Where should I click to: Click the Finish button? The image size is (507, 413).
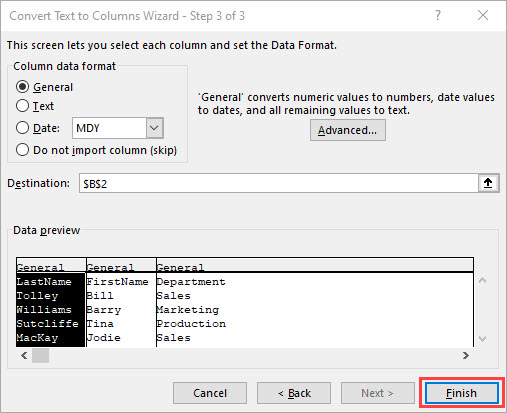[462, 393]
